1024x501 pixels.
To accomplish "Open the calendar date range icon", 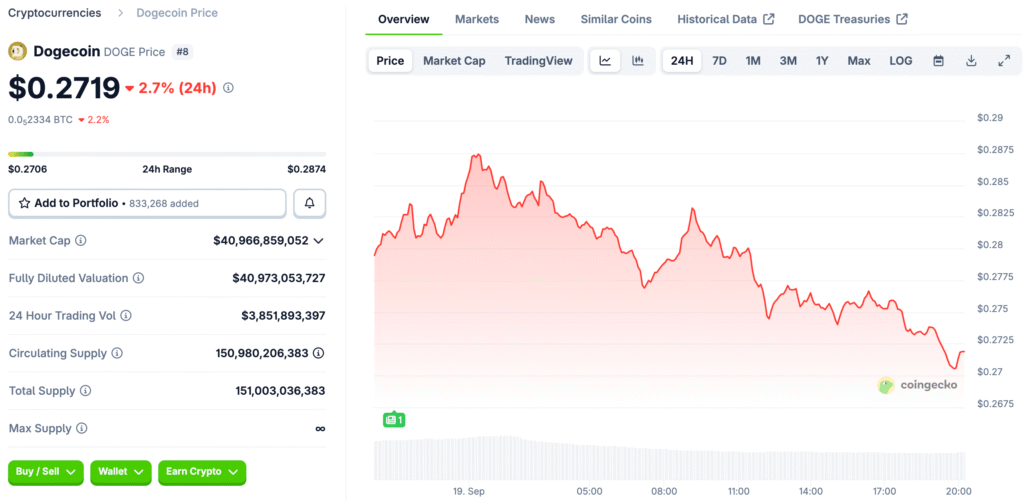I will point(938,61).
